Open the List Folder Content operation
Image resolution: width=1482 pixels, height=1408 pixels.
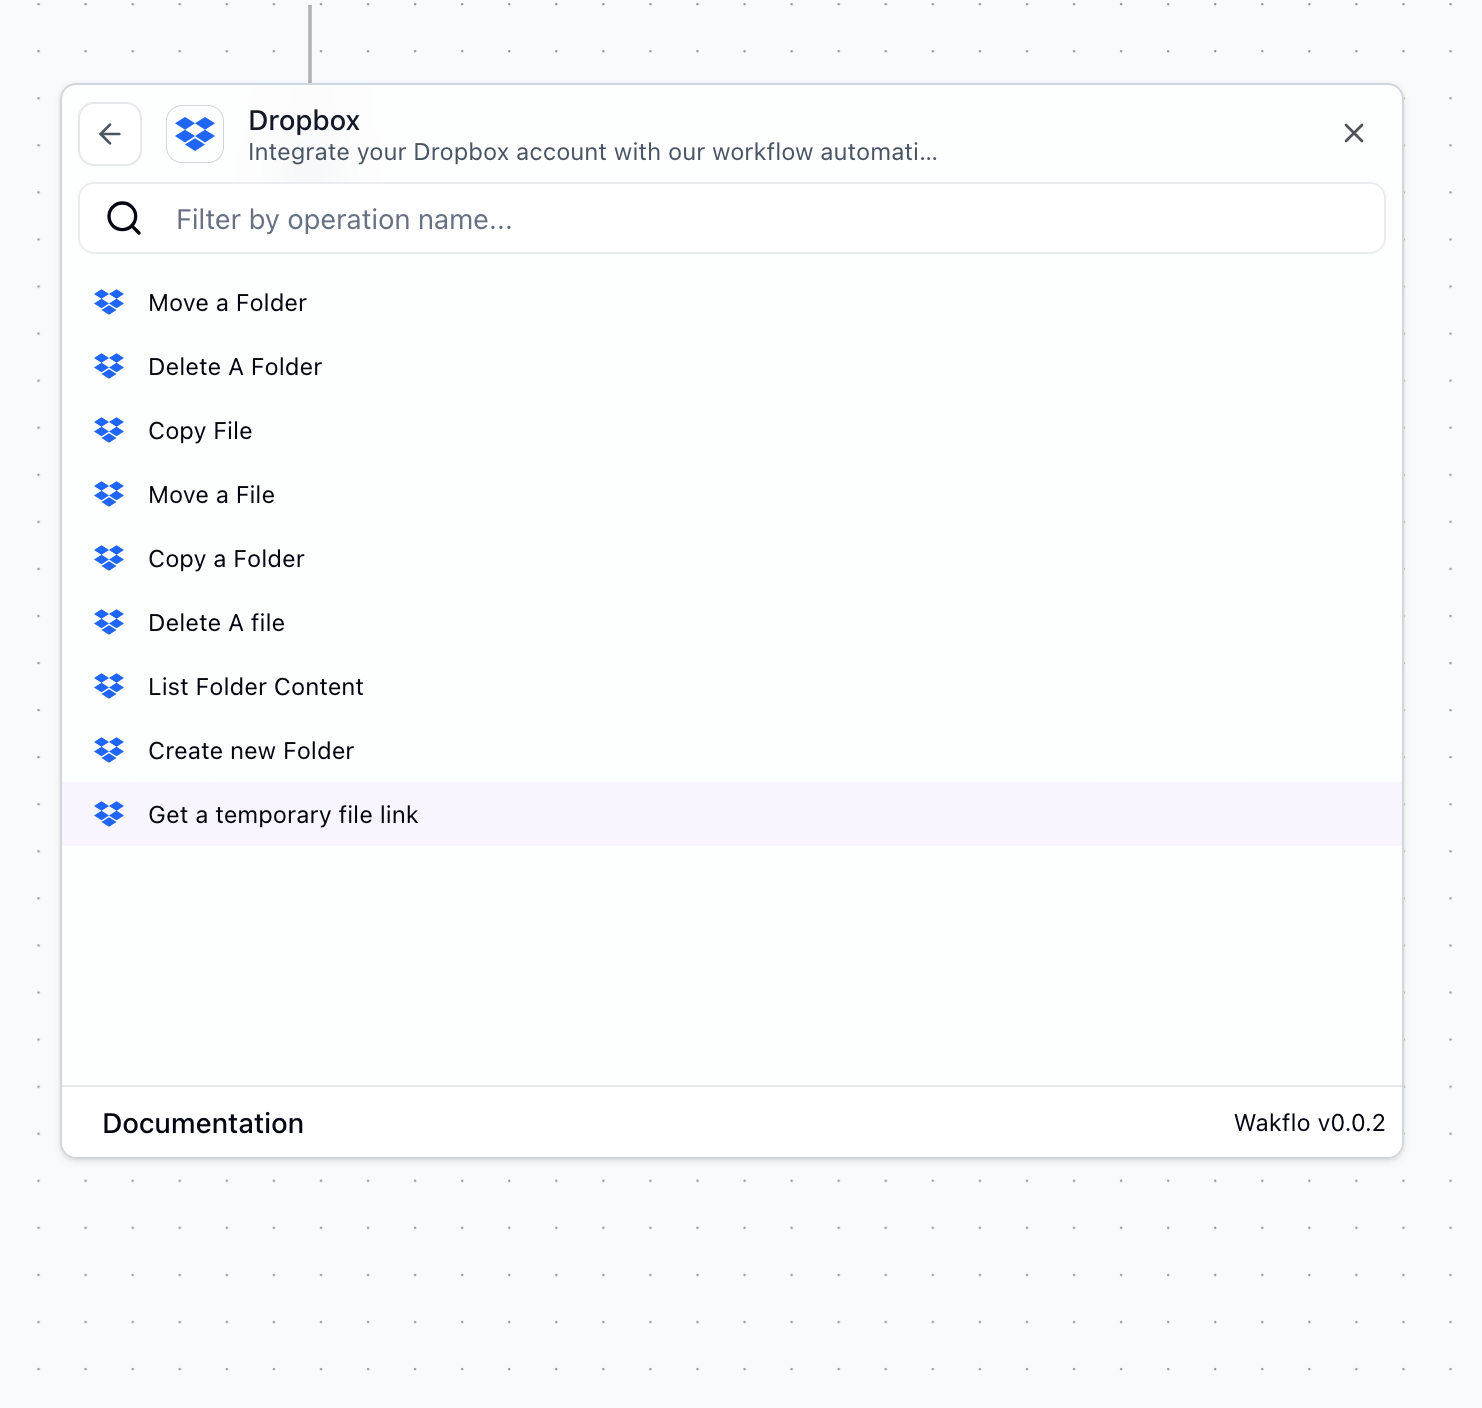pyautogui.click(x=255, y=686)
